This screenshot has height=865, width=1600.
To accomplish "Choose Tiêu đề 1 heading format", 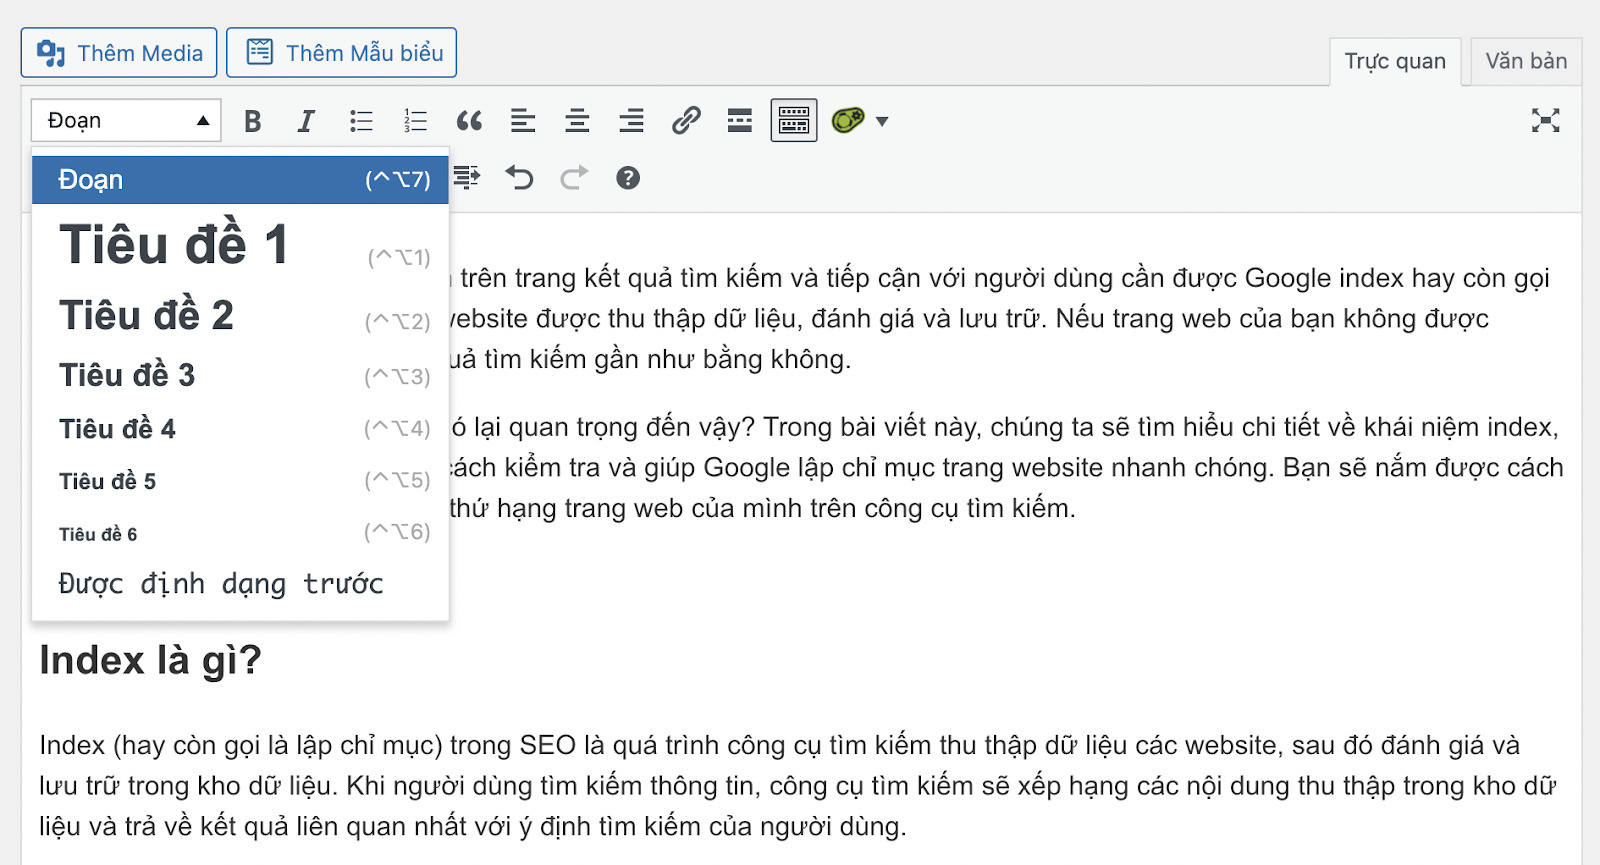I will coord(240,245).
